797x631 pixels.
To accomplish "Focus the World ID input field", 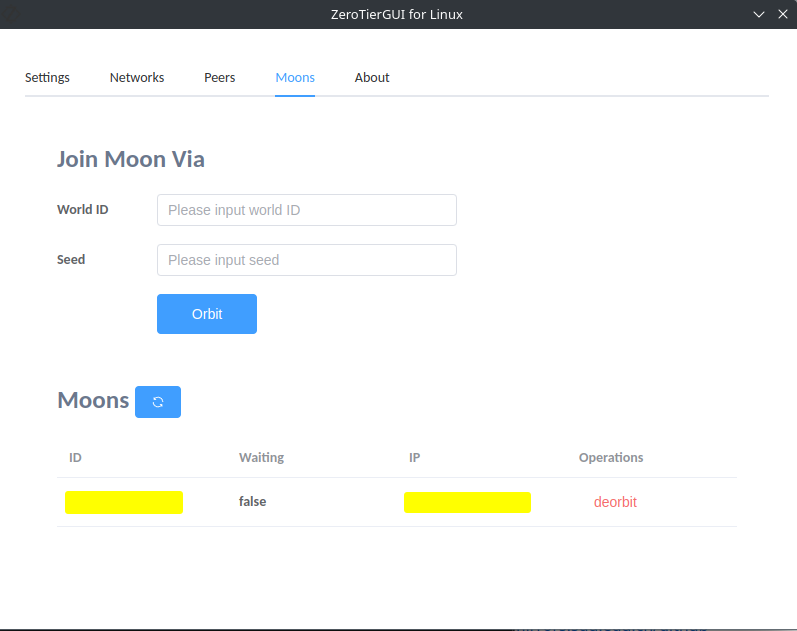I will tap(306, 210).
